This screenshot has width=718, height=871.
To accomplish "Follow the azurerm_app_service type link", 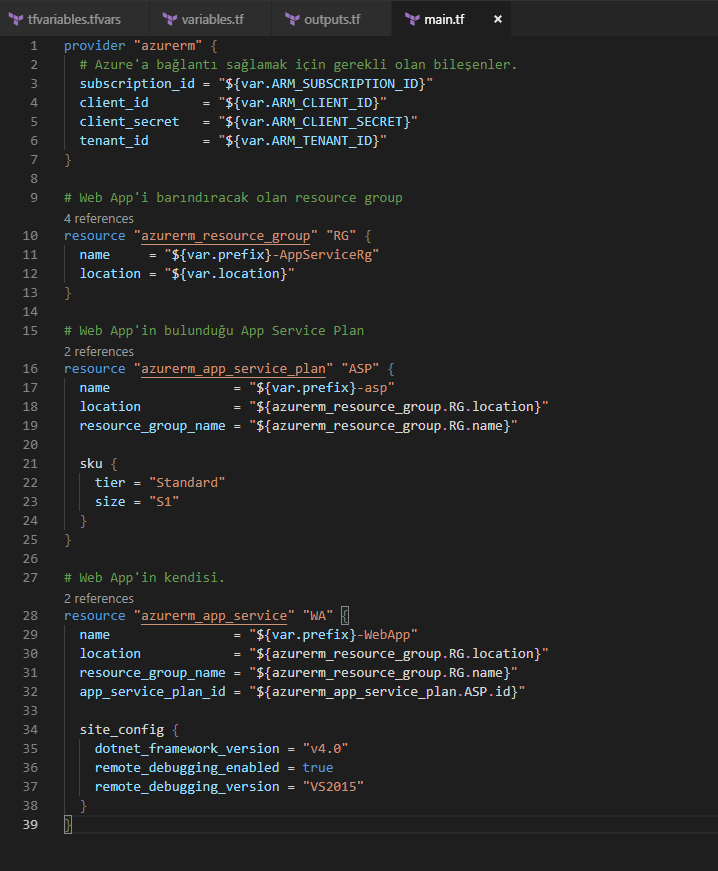I will (x=214, y=615).
